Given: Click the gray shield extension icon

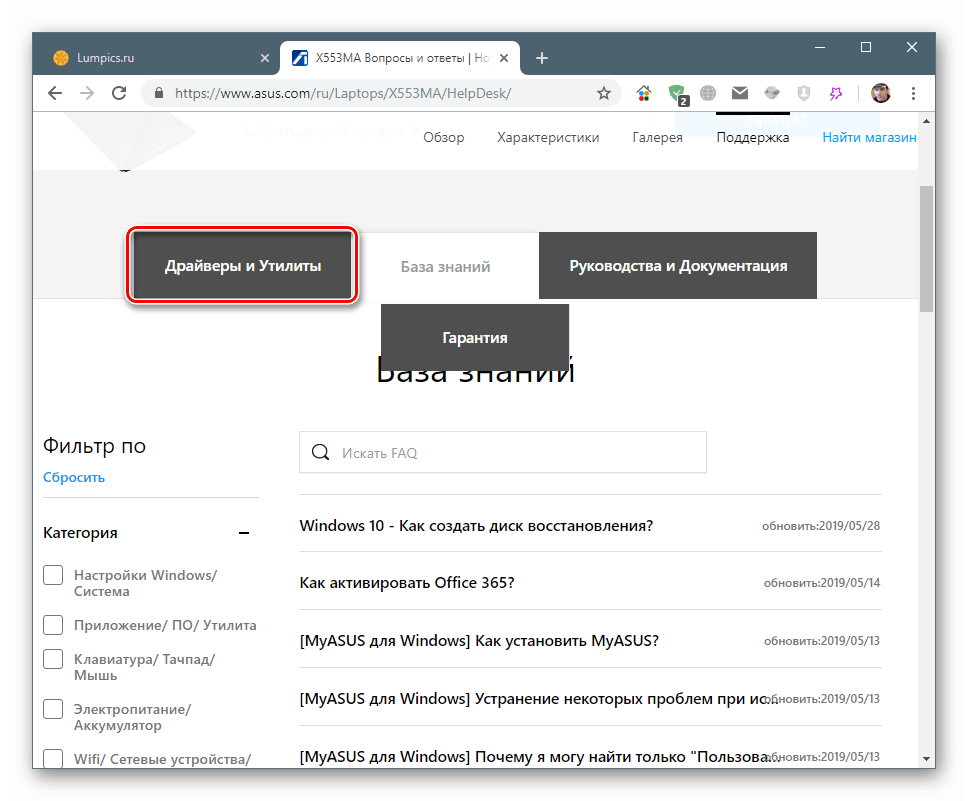Looking at the screenshot, I should pos(804,93).
